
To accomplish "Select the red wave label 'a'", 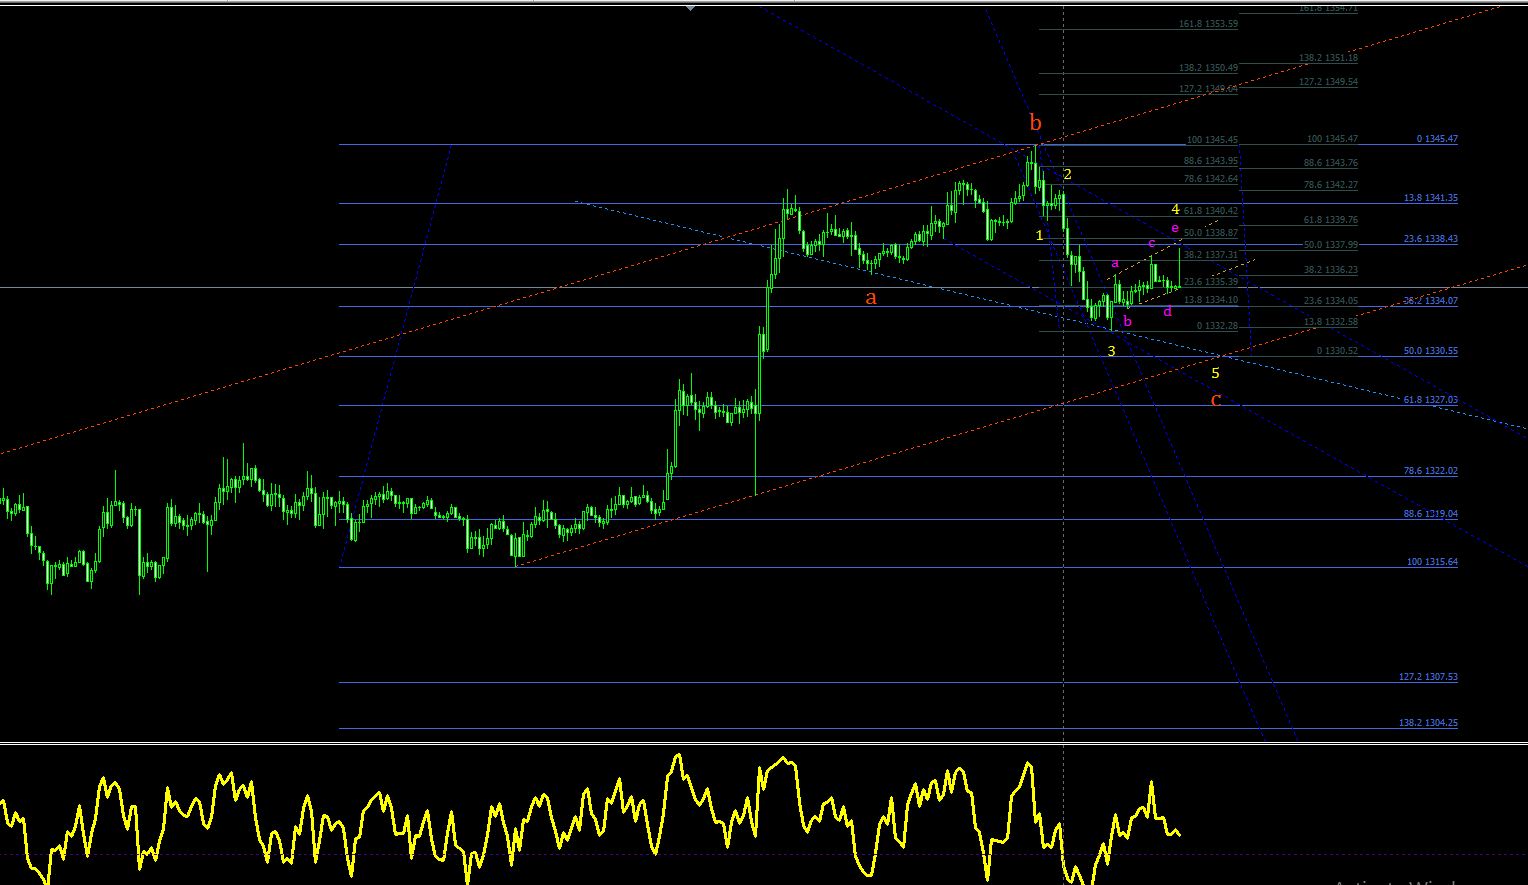I will pos(871,298).
